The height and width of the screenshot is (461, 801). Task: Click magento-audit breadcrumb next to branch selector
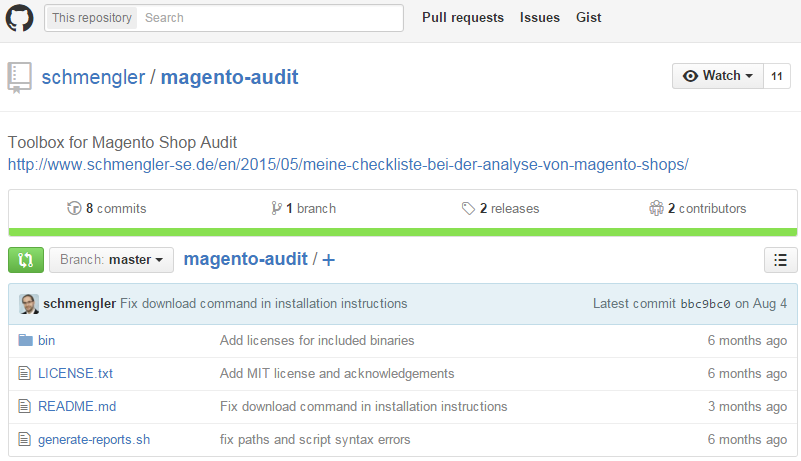tap(246, 259)
